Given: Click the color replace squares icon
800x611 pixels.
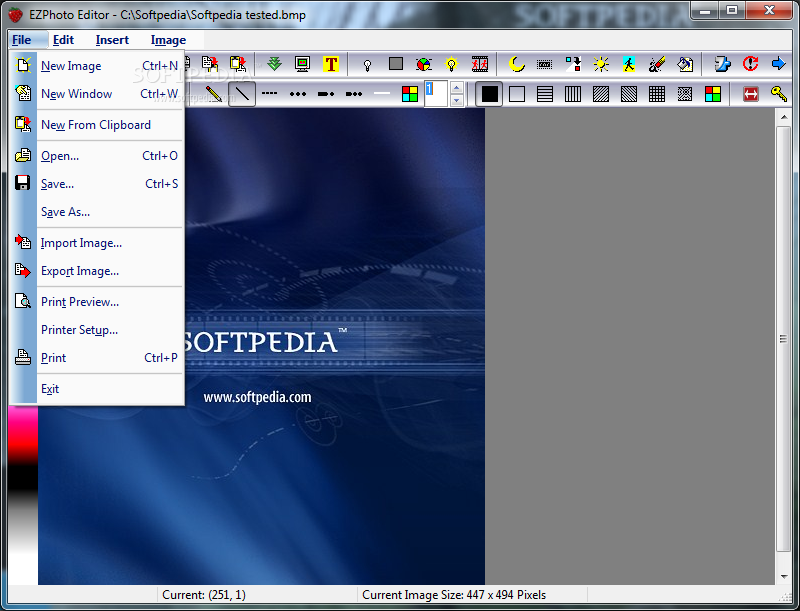Looking at the screenshot, I should [x=573, y=64].
